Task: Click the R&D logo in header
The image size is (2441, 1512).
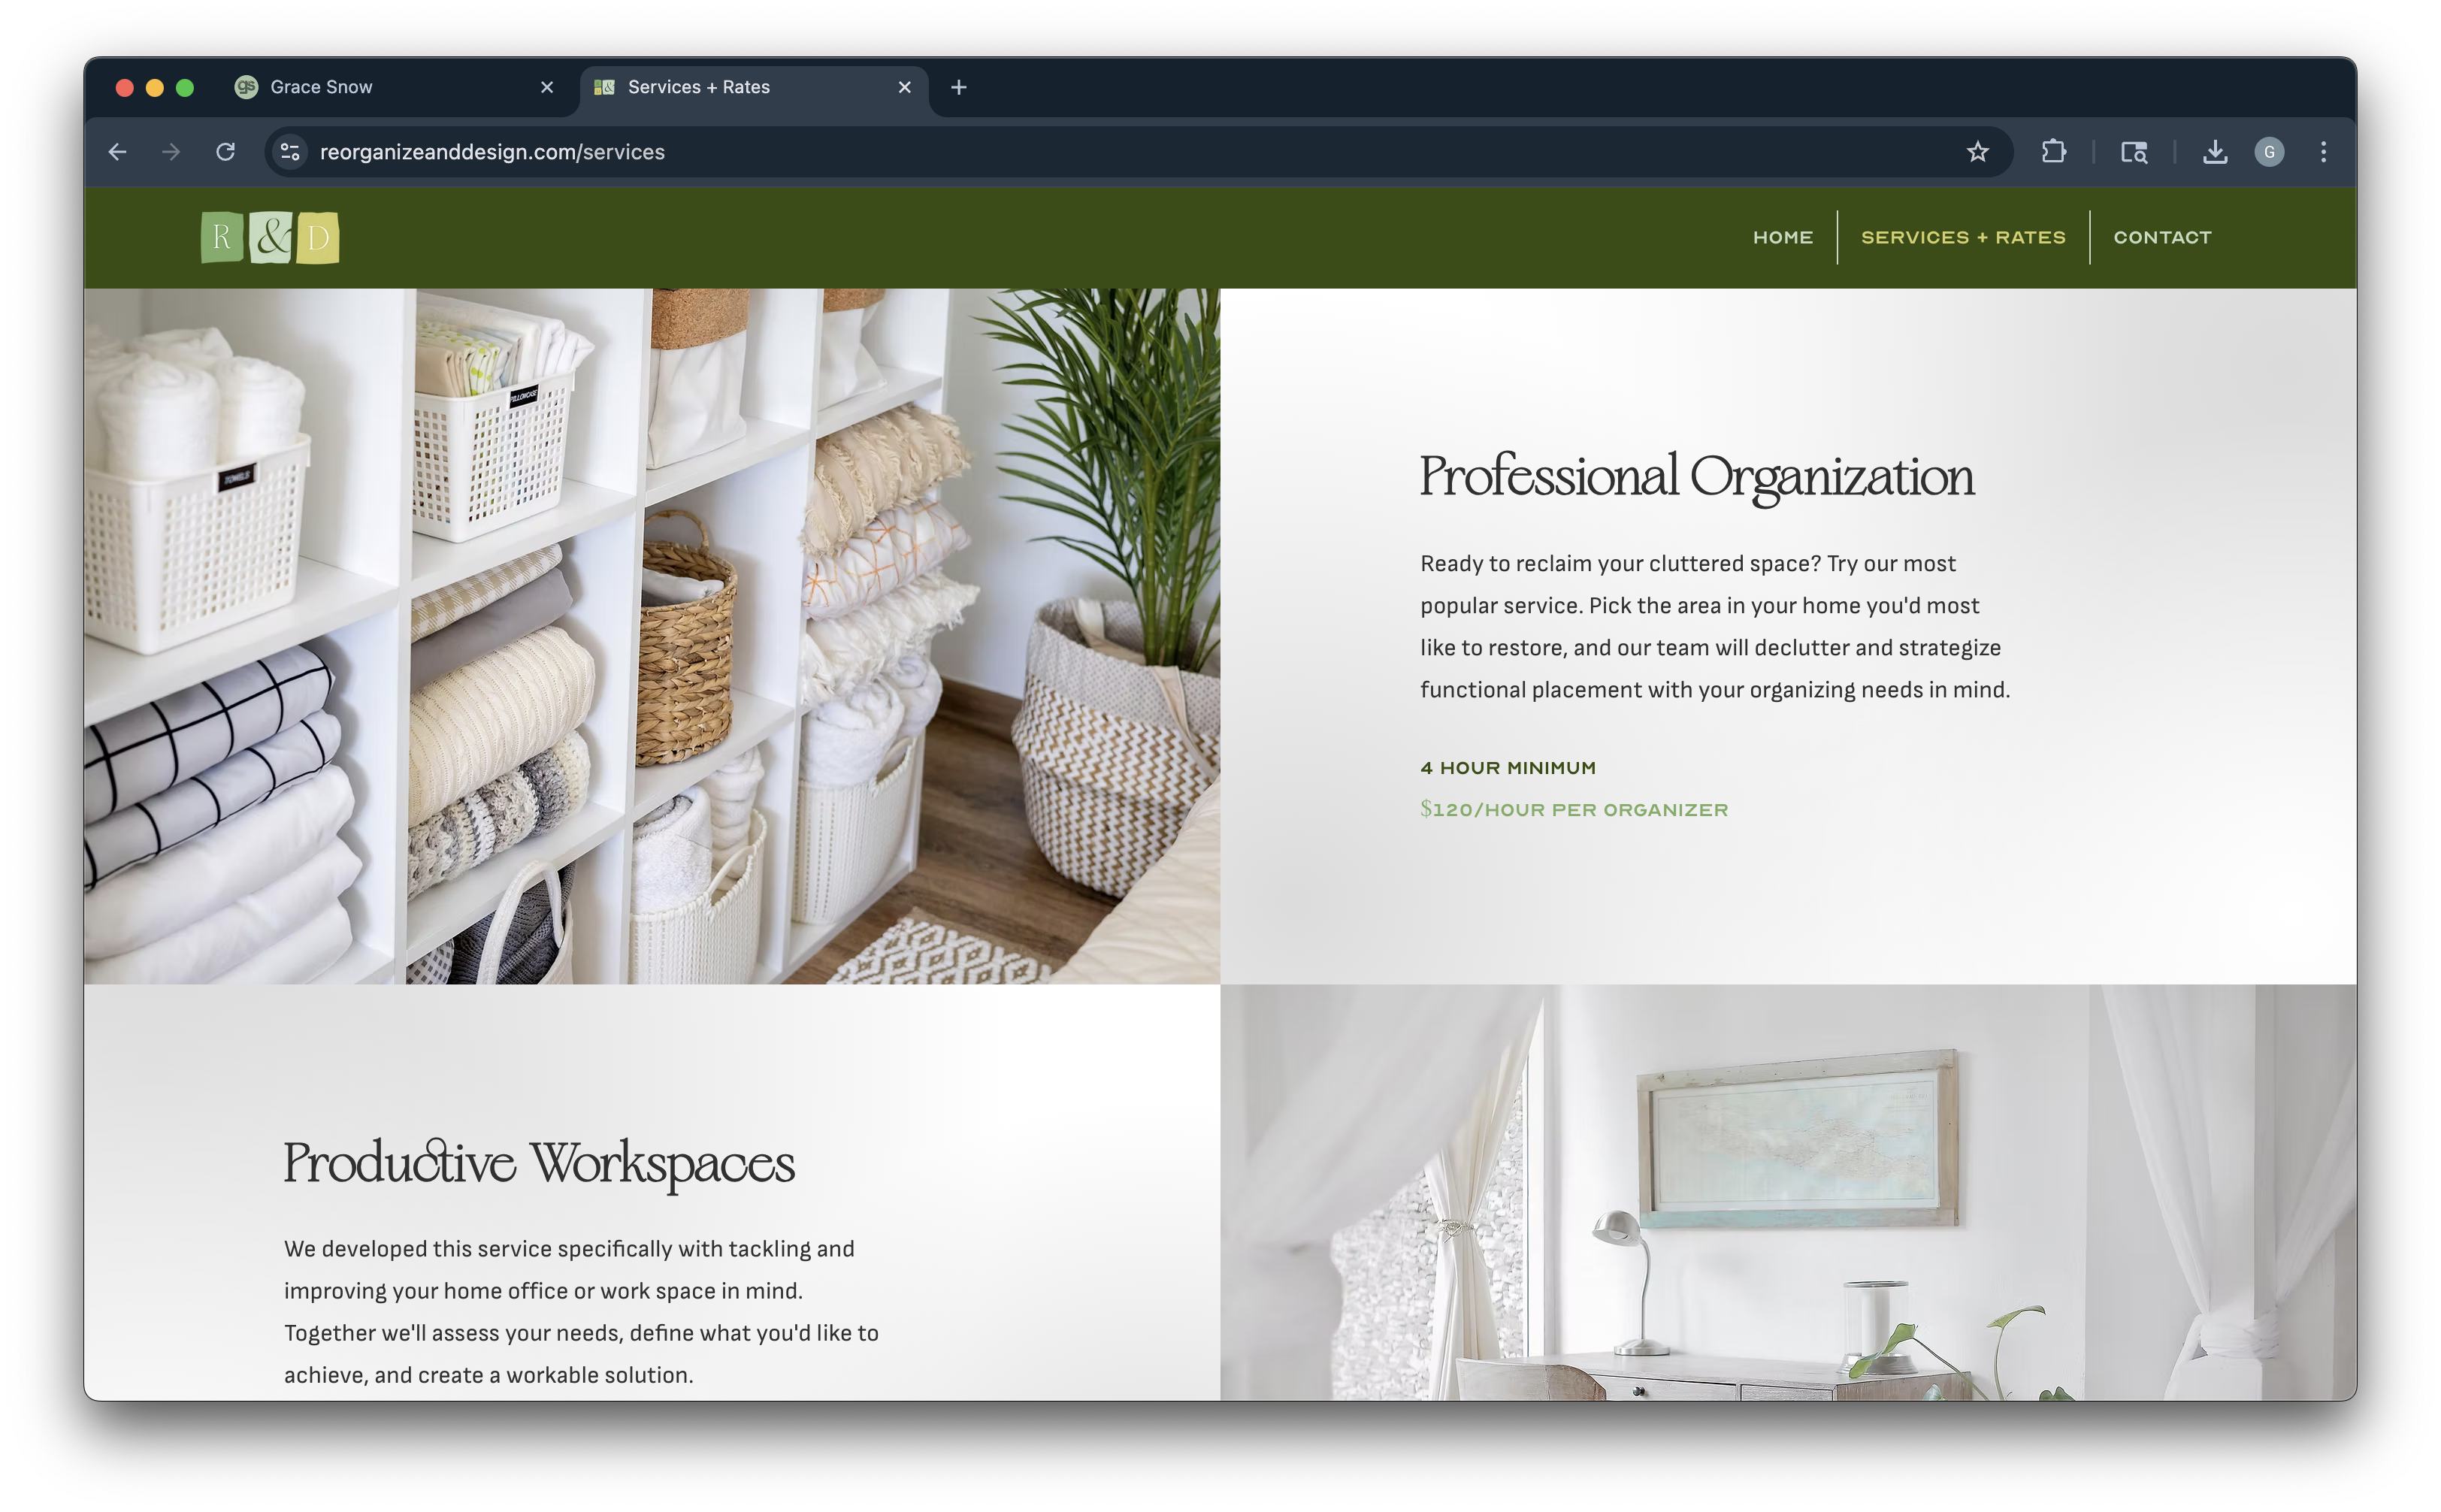Action: (270, 238)
